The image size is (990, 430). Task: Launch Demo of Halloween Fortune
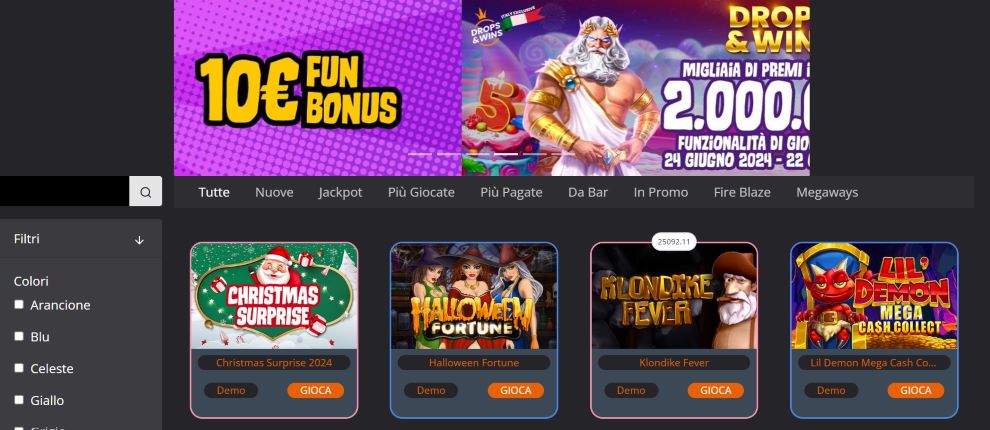(x=431, y=390)
